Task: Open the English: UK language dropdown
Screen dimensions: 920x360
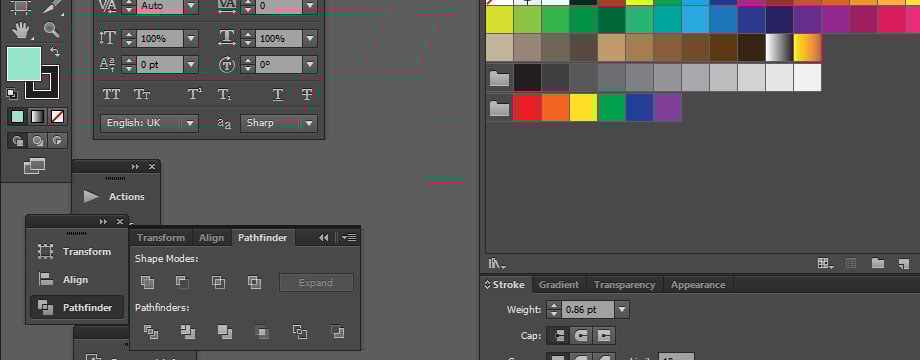Action: pyautogui.click(x=149, y=123)
